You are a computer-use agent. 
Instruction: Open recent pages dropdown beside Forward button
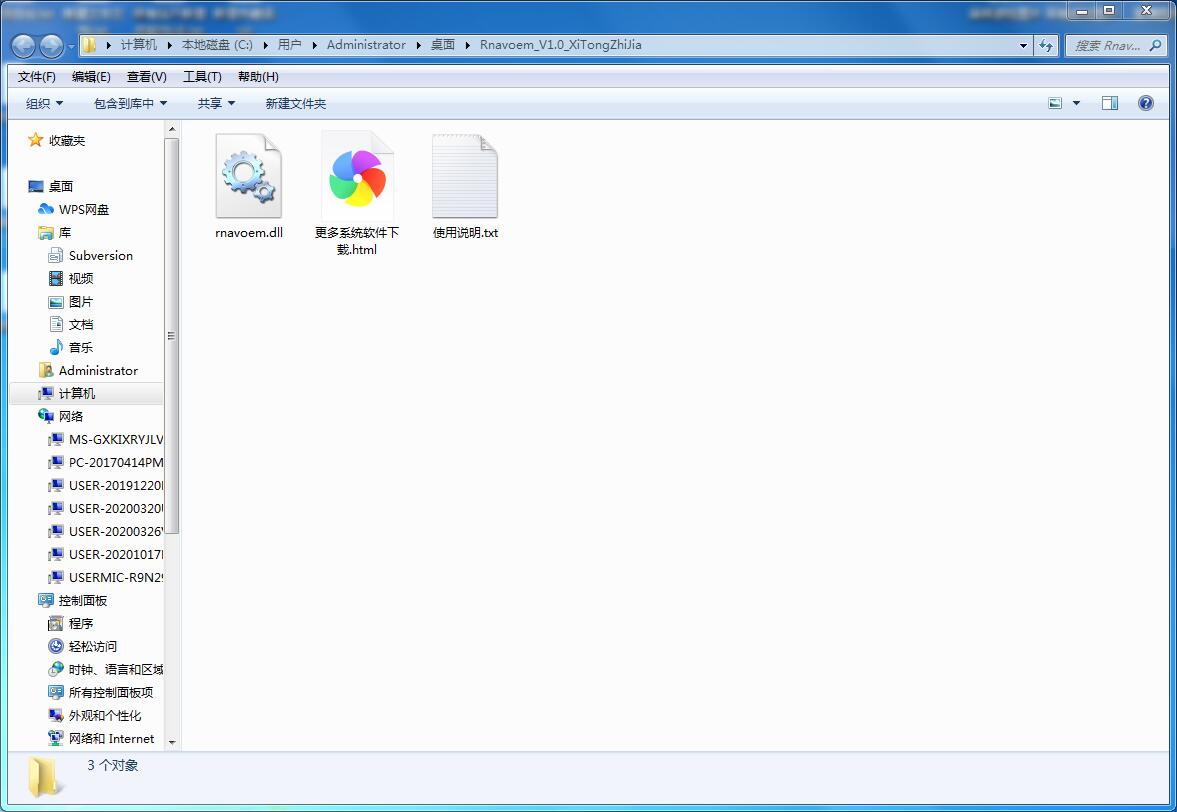[x=71, y=46]
